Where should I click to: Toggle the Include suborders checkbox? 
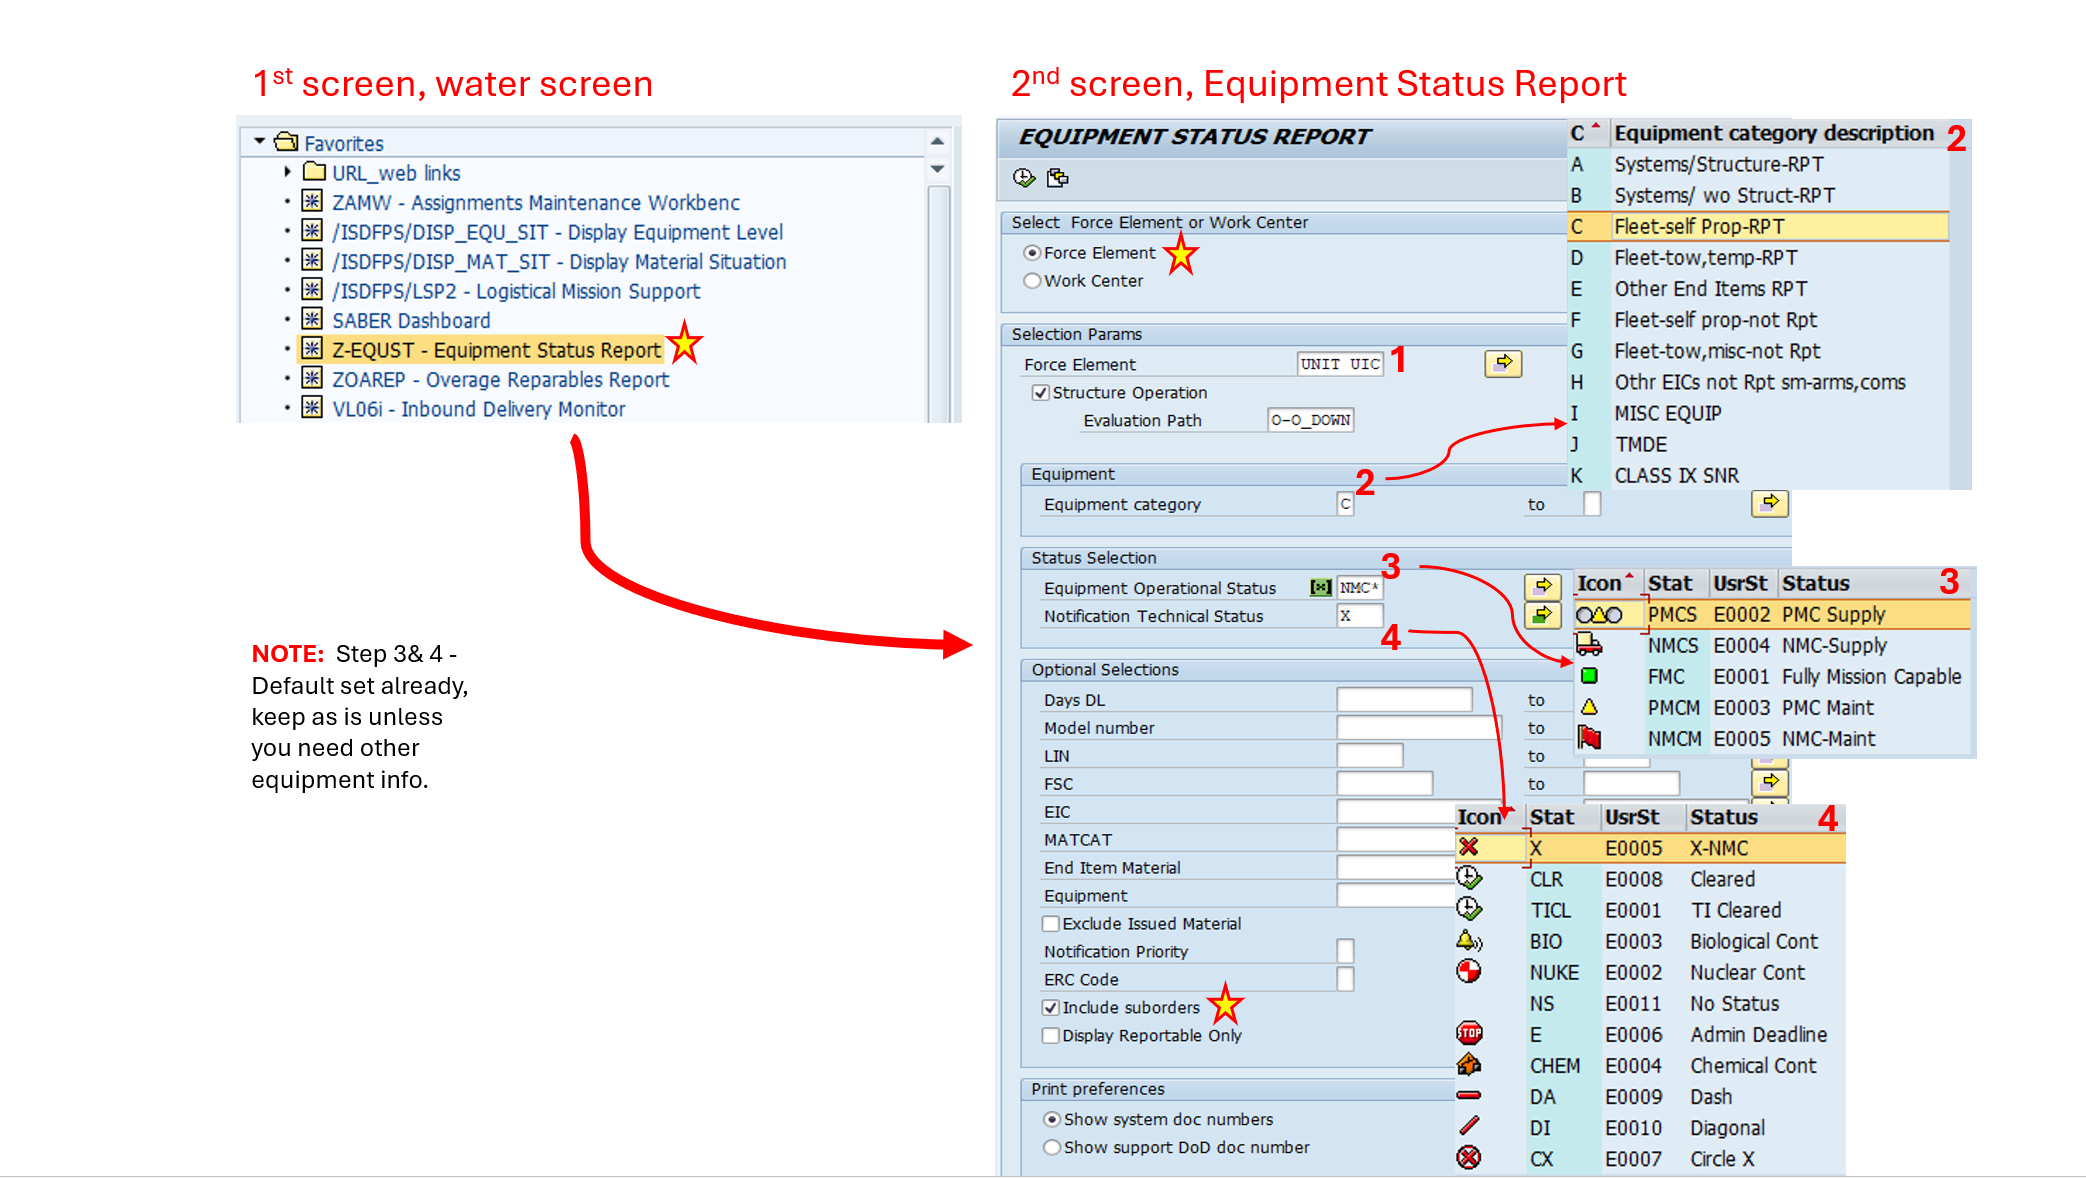(x=1051, y=1008)
